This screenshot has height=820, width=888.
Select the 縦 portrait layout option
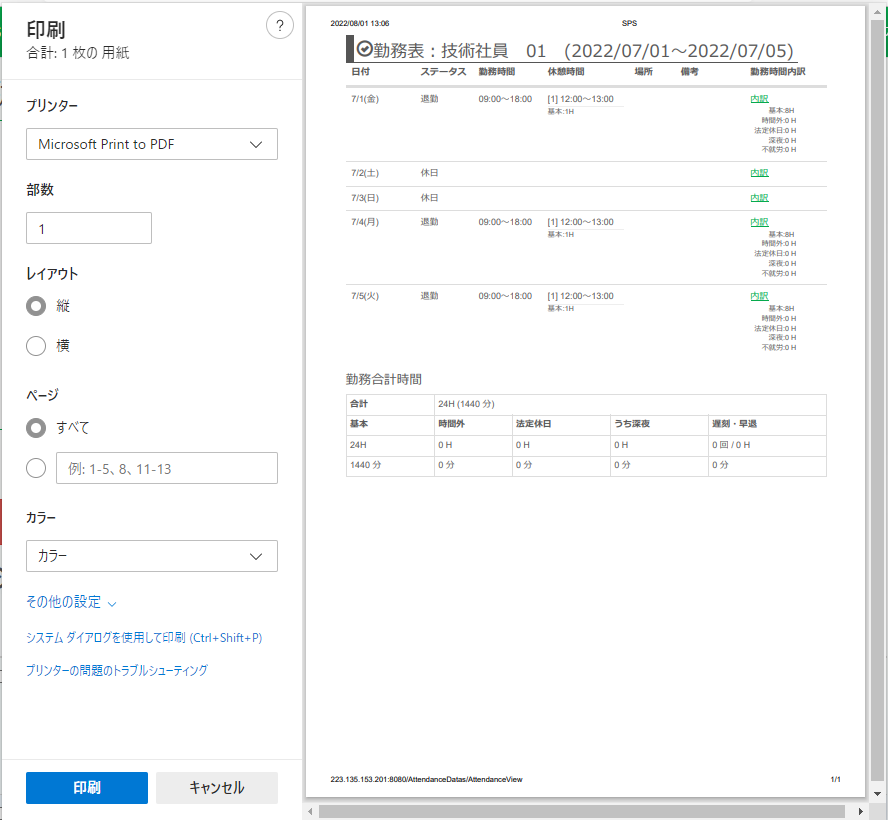pos(36,306)
